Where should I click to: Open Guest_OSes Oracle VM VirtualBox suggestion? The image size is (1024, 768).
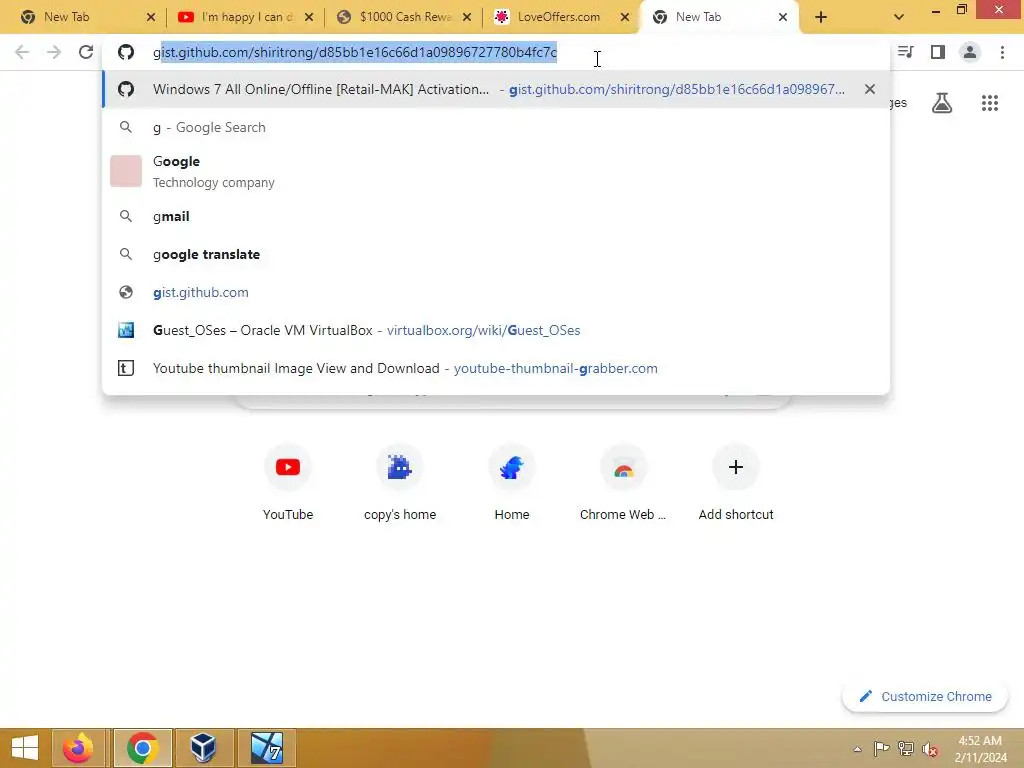[496, 330]
